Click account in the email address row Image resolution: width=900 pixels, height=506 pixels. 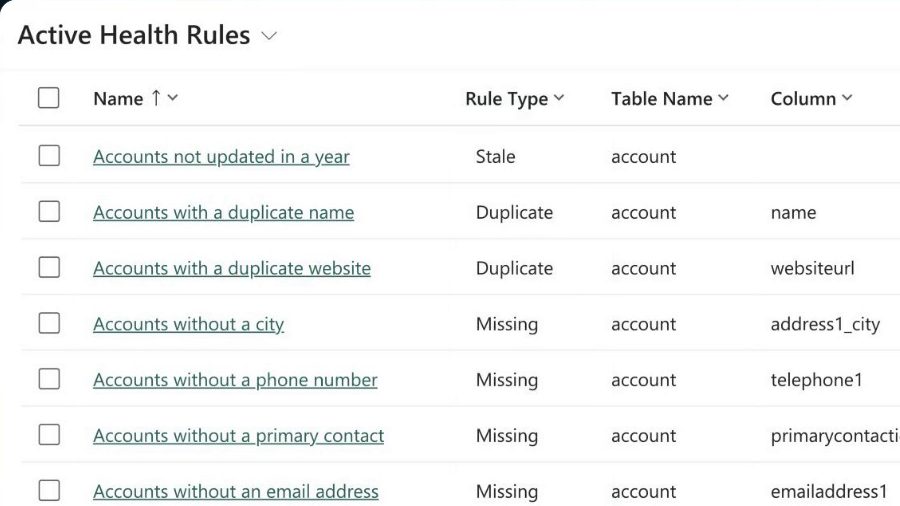[643, 492]
